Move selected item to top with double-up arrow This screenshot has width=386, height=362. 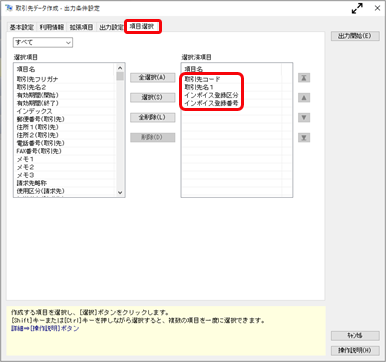(304, 78)
